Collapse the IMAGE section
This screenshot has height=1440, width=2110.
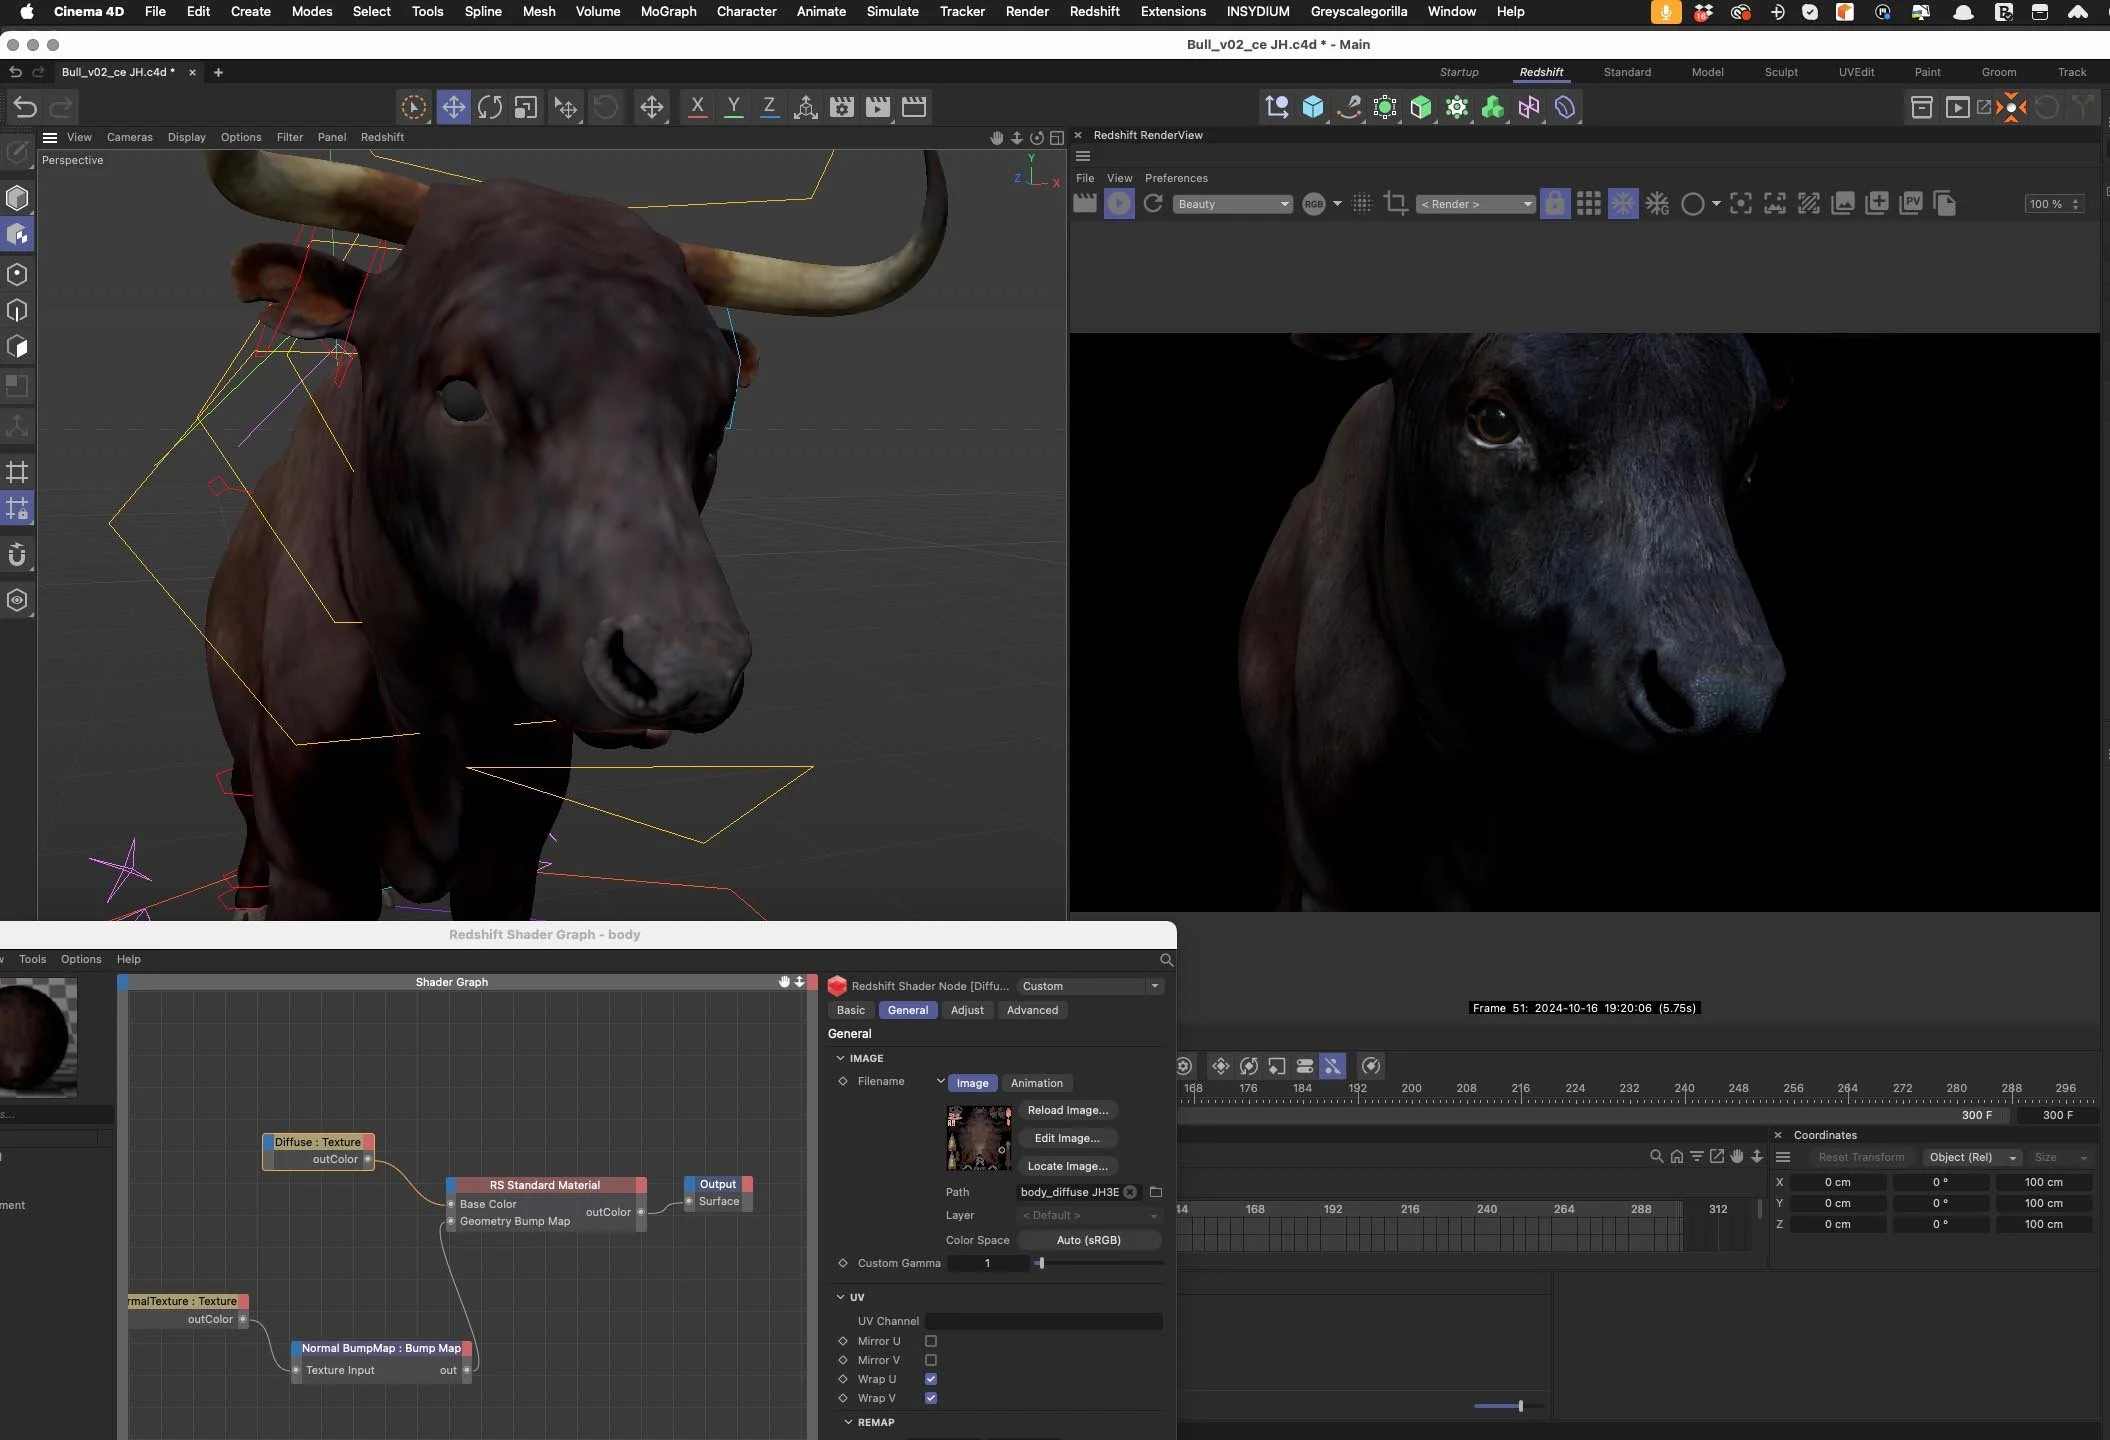coord(840,1058)
